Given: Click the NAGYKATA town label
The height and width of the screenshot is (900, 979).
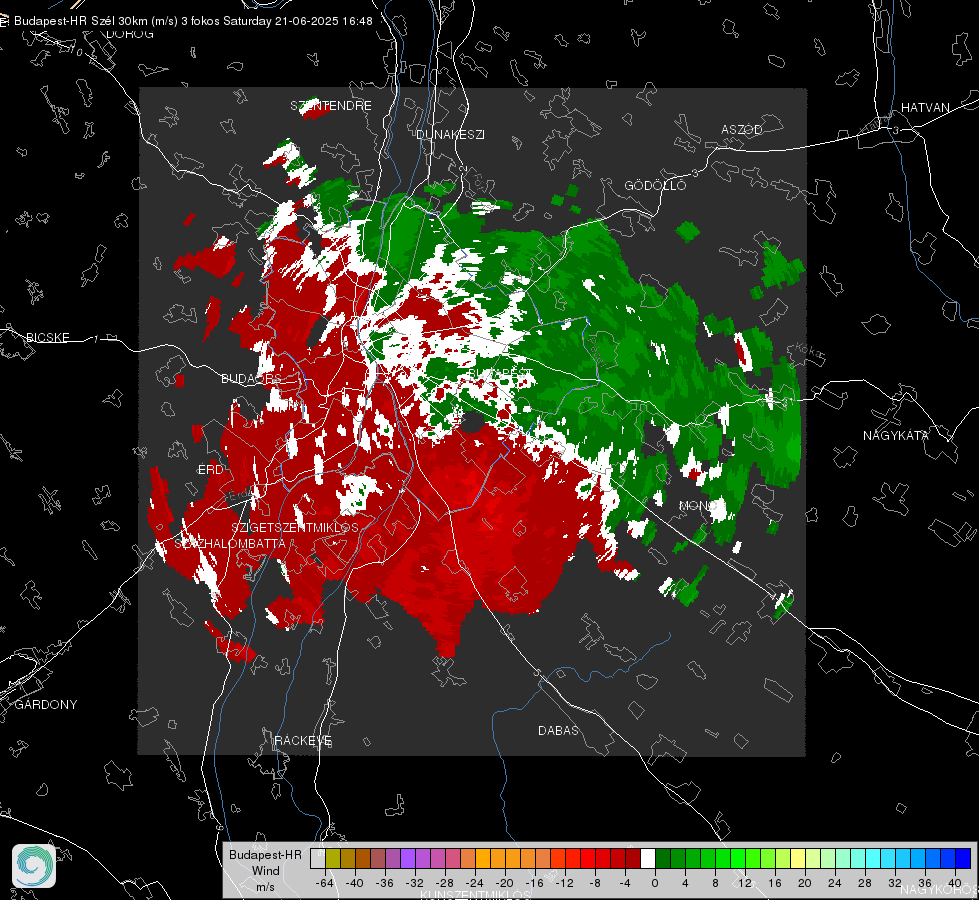Looking at the screenshot, I should click(x=896, y=435).
